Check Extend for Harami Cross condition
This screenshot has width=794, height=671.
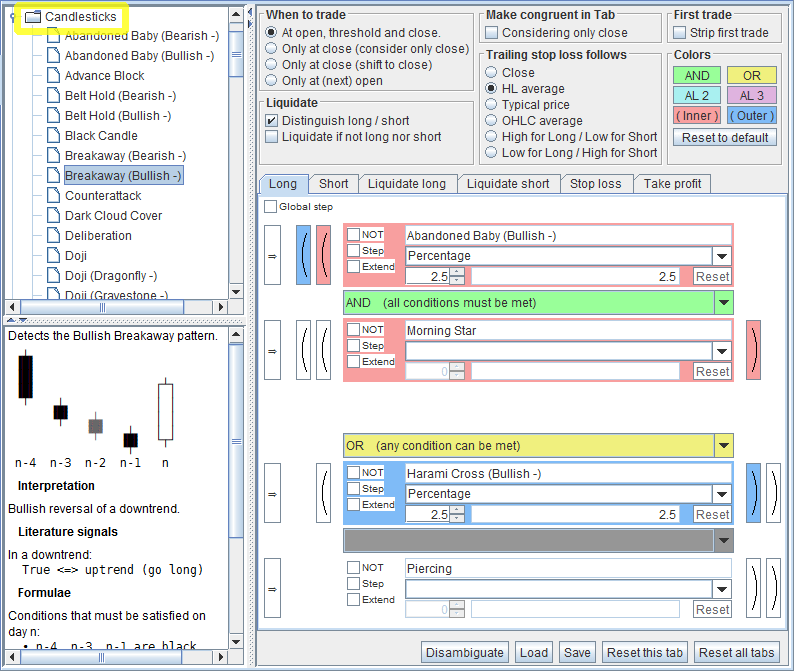(x=353, y=504)
